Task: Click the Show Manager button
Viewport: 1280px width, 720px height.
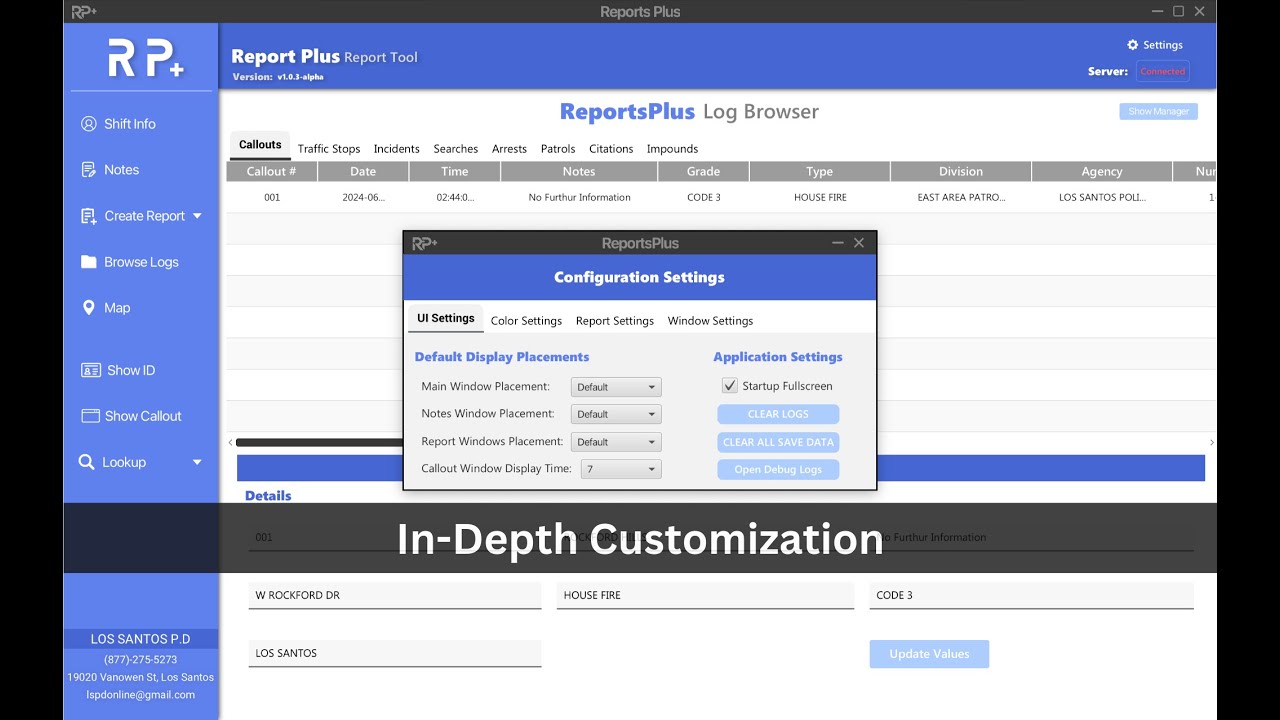Action: click(1158, 112)
